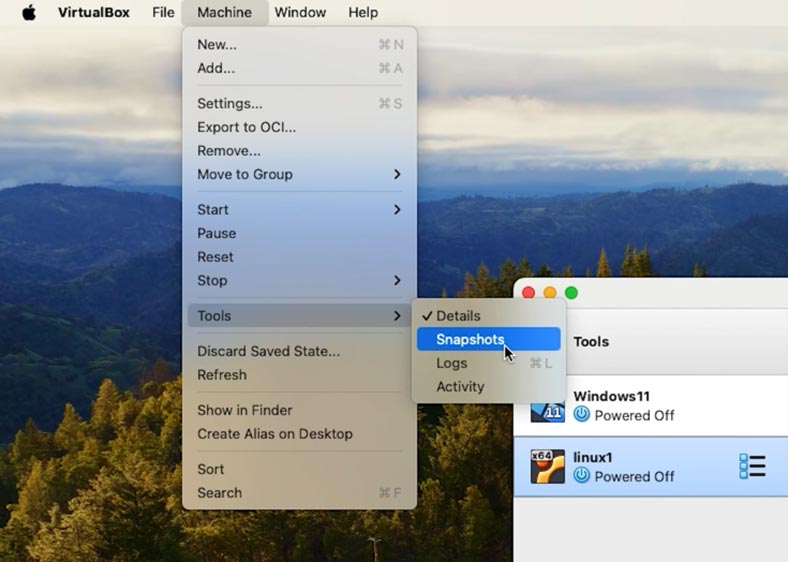Choose Remove... menu entry
The height and width of the screenshot is (562, 788).
(300, 151)
